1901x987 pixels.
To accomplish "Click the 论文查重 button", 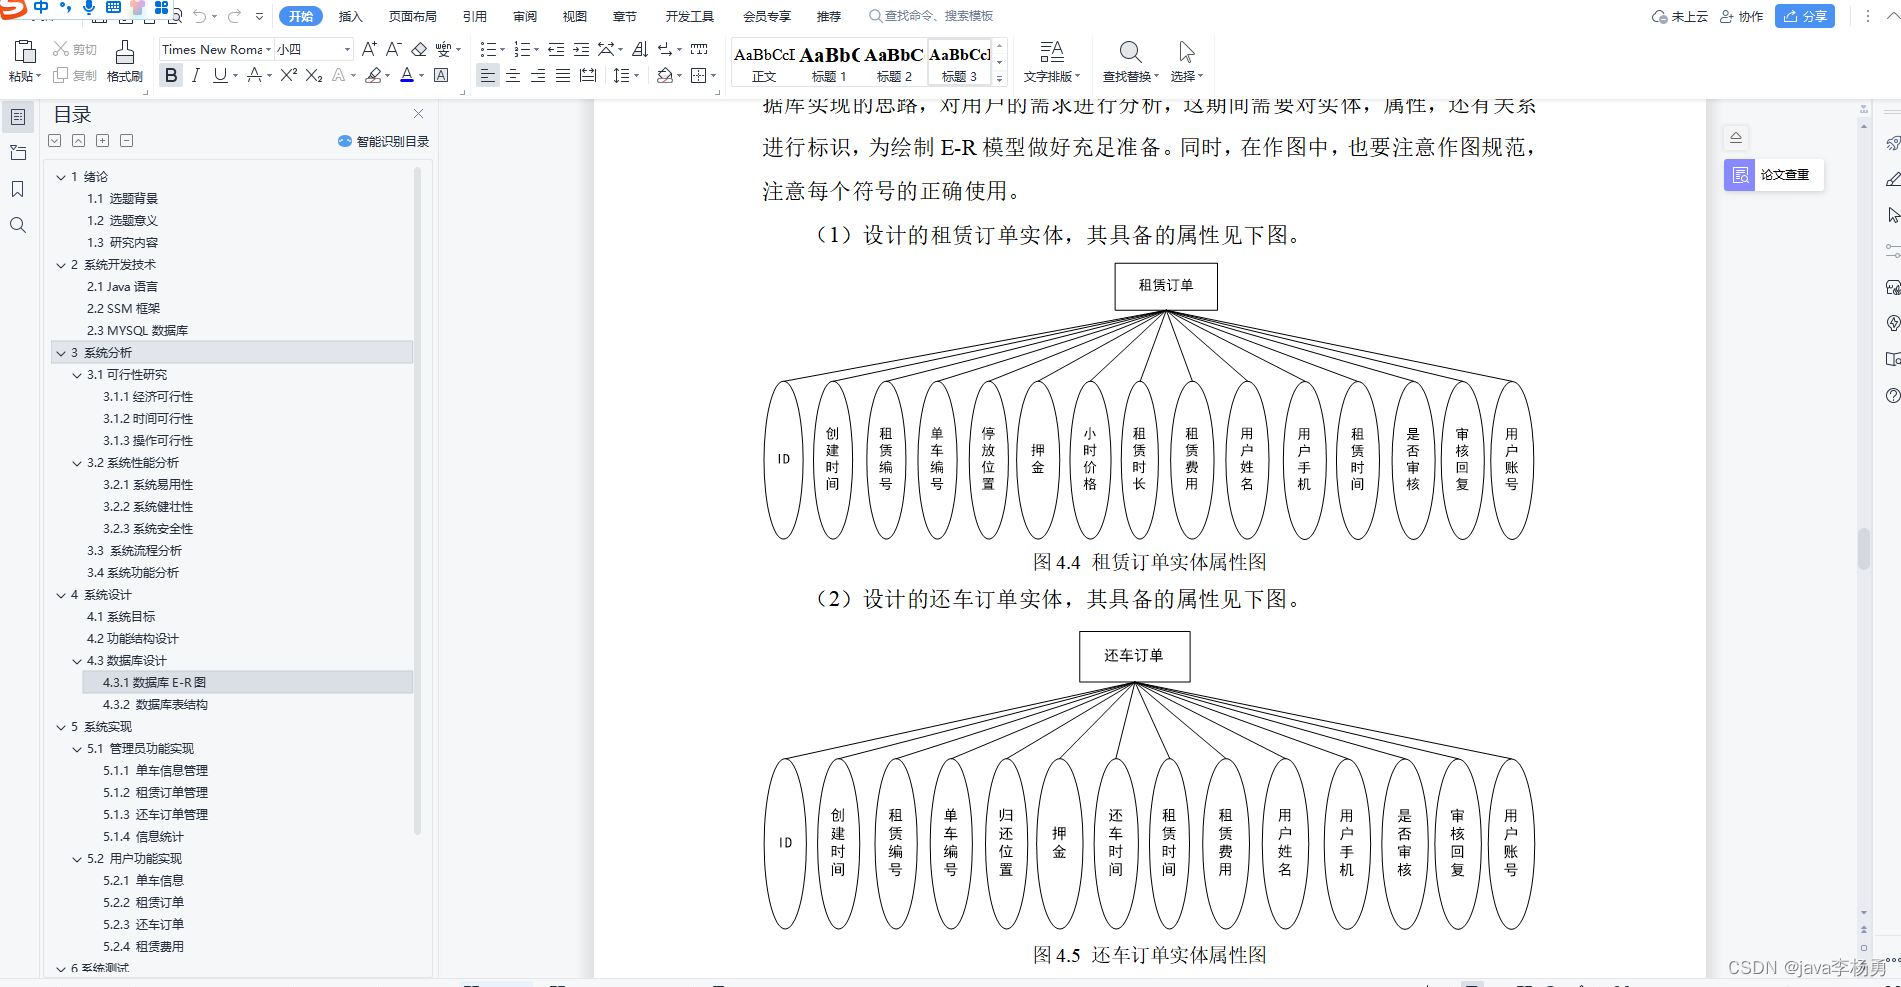I will (1774, 175).
